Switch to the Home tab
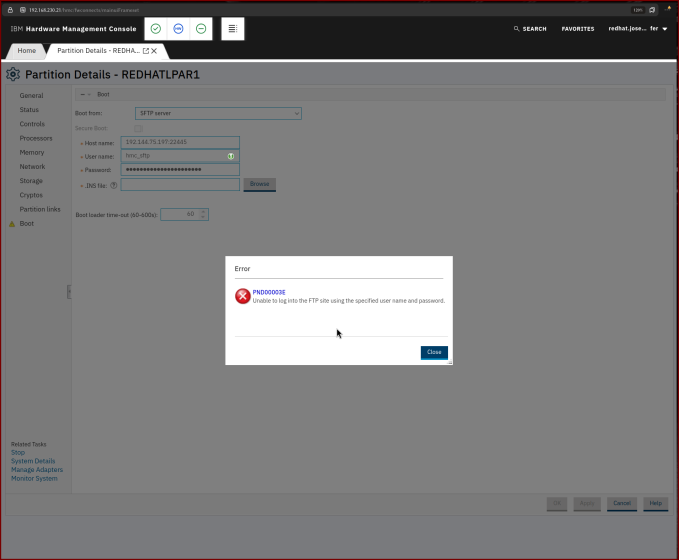Viewport: 679px width, 560px height. (x=27, y=51)
